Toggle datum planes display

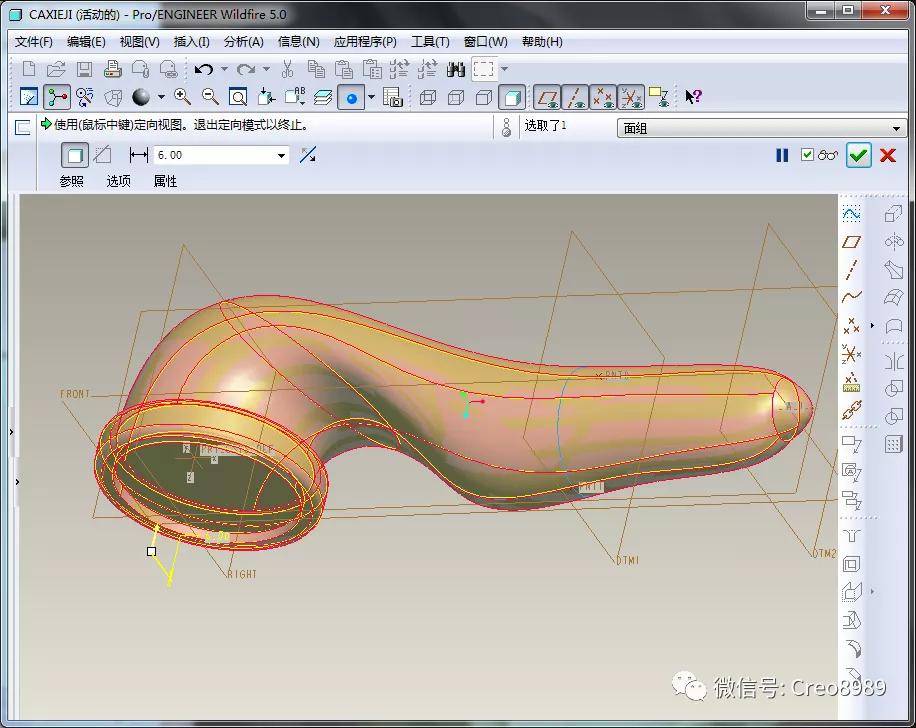tap(547, 97)
